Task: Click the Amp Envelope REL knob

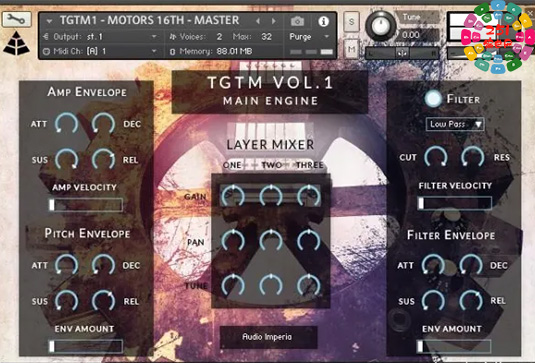Action: point(103,159)
